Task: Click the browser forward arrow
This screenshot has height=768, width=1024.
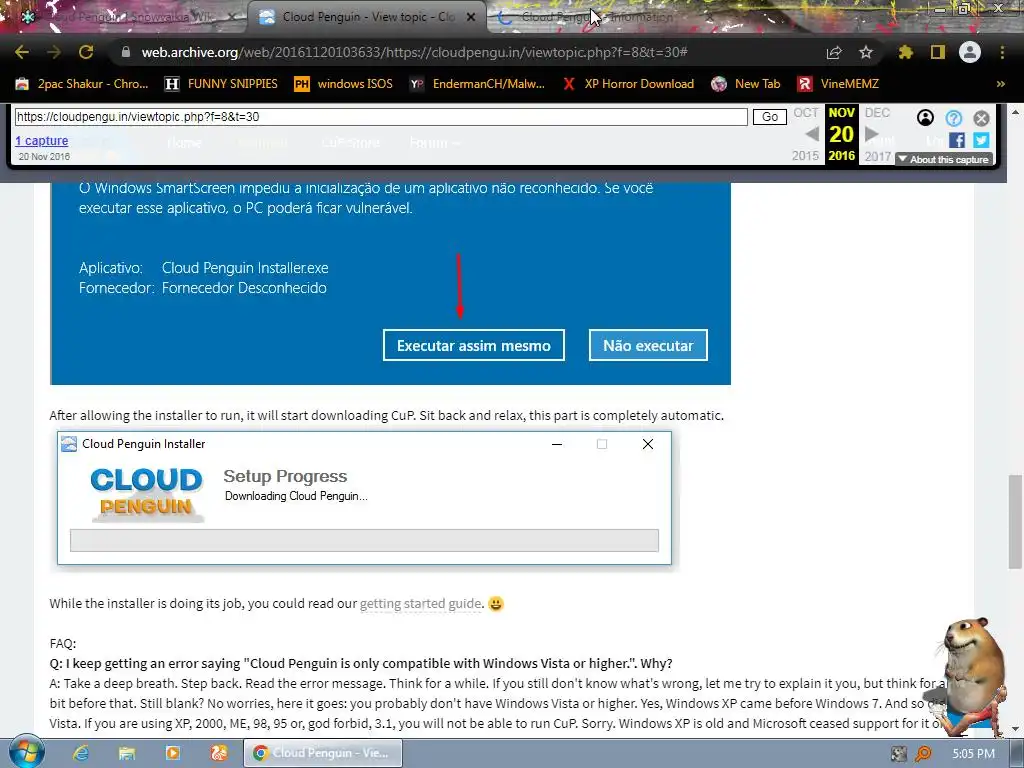Action: coord(54,52)
